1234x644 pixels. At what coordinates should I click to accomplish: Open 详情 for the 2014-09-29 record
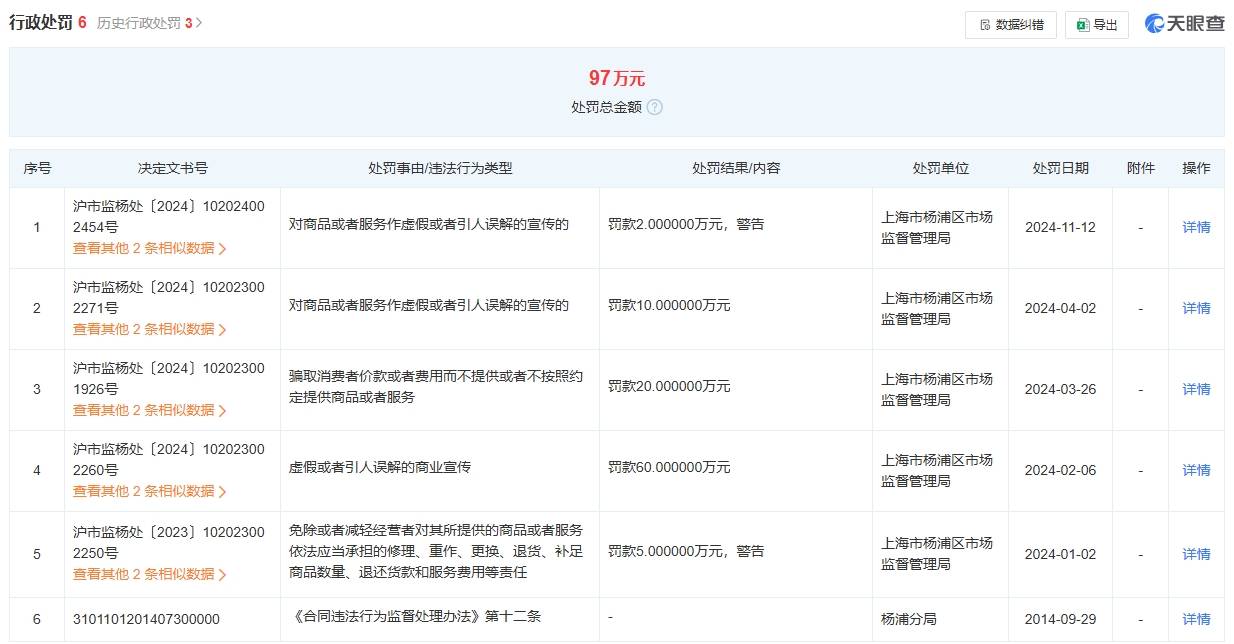(x=1196, y=619)
